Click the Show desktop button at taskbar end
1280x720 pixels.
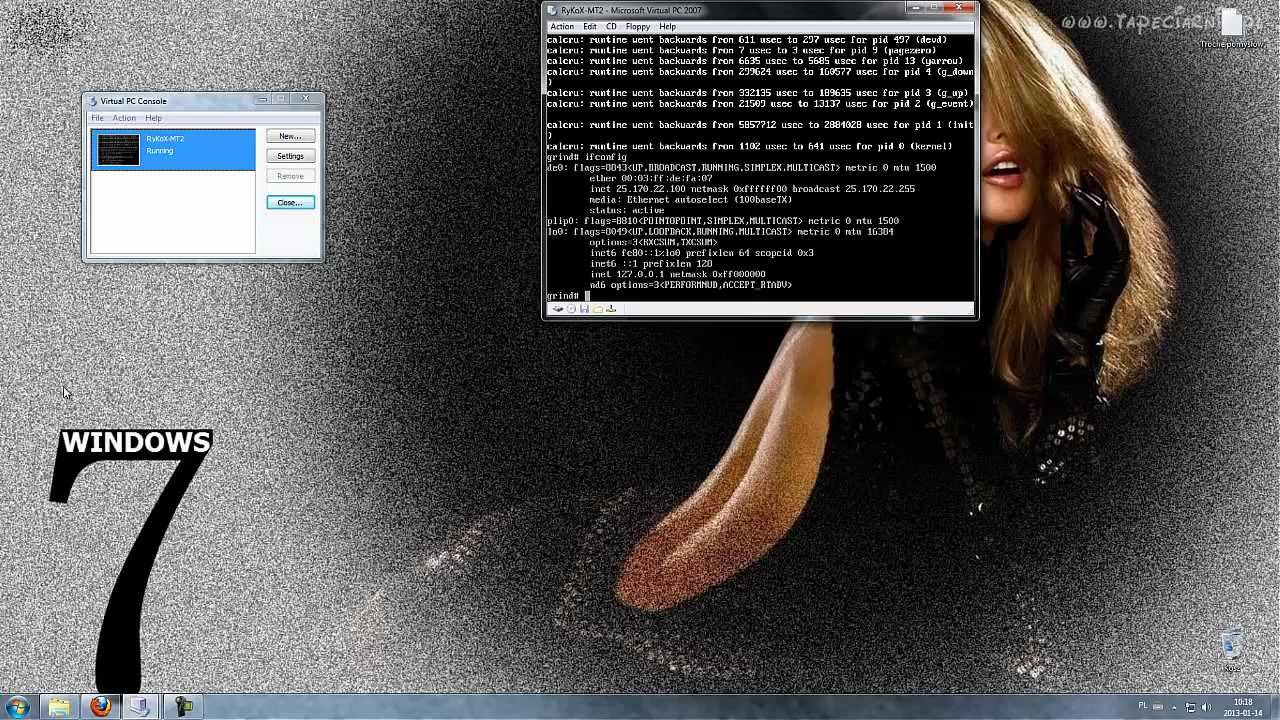coord(1274,707)
